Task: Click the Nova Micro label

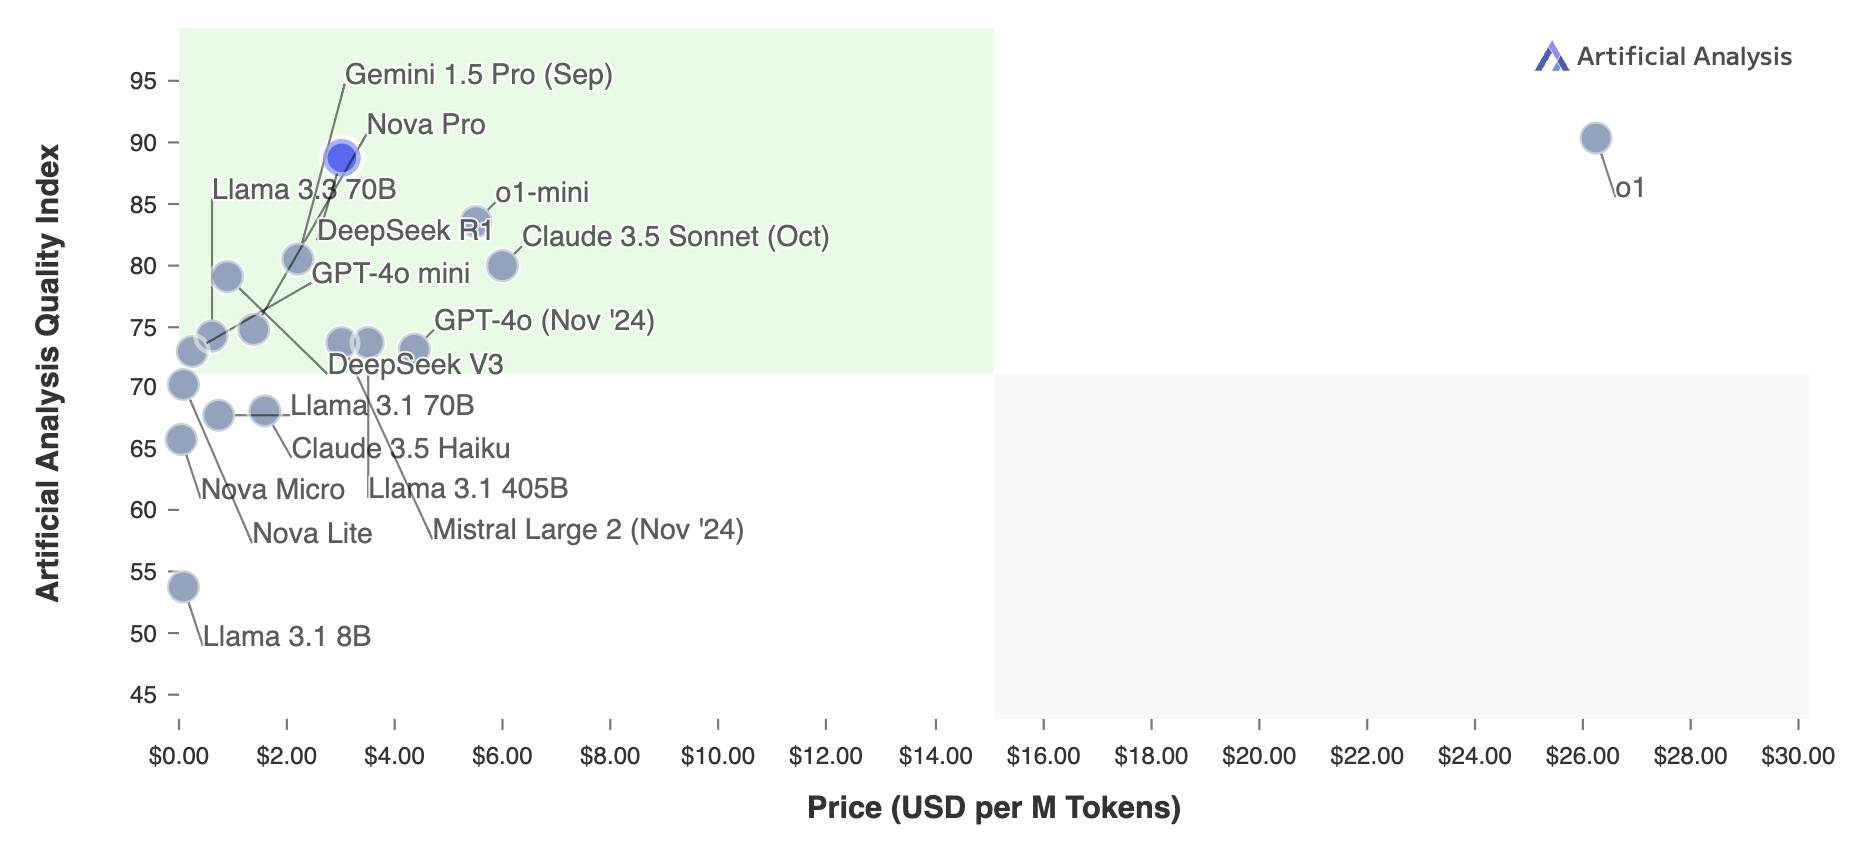Action: [x=273, y=489]
